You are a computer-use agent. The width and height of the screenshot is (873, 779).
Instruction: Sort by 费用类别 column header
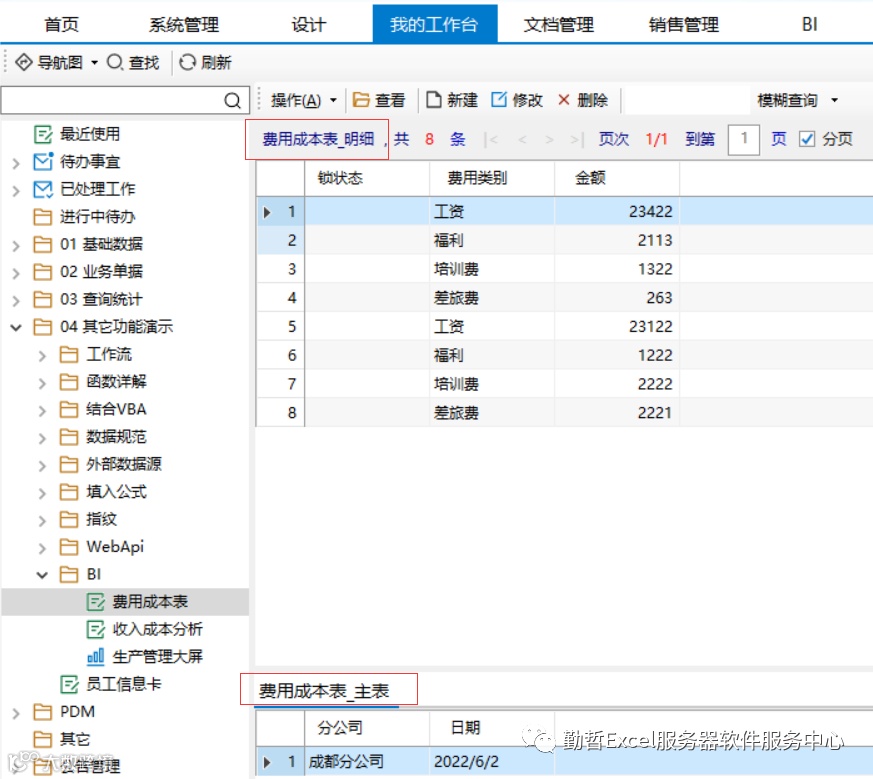click(x=492, y=178)
